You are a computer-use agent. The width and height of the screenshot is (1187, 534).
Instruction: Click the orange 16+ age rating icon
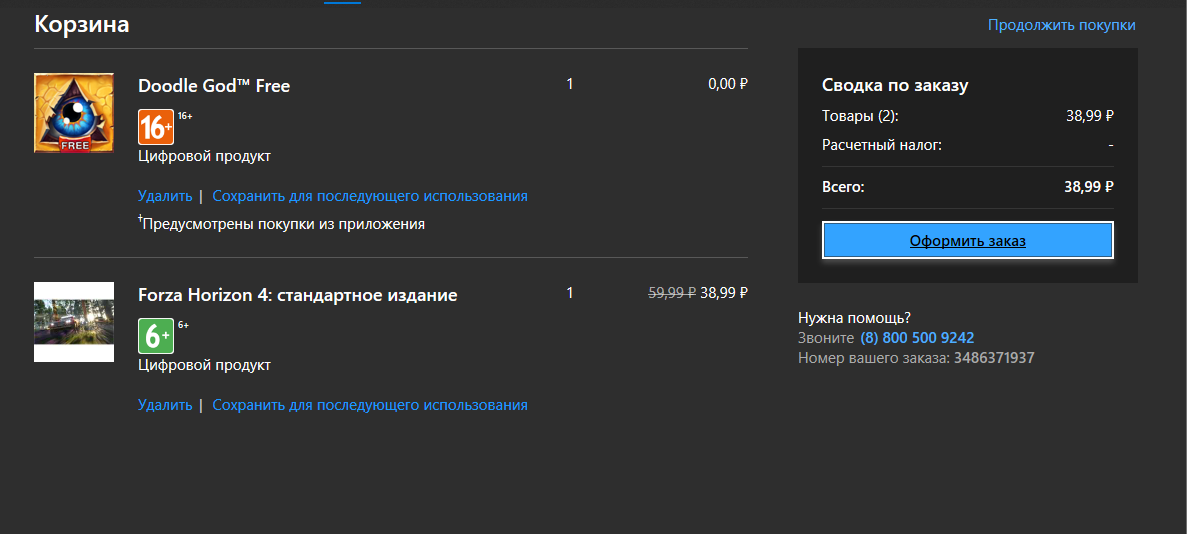(156, 126)
